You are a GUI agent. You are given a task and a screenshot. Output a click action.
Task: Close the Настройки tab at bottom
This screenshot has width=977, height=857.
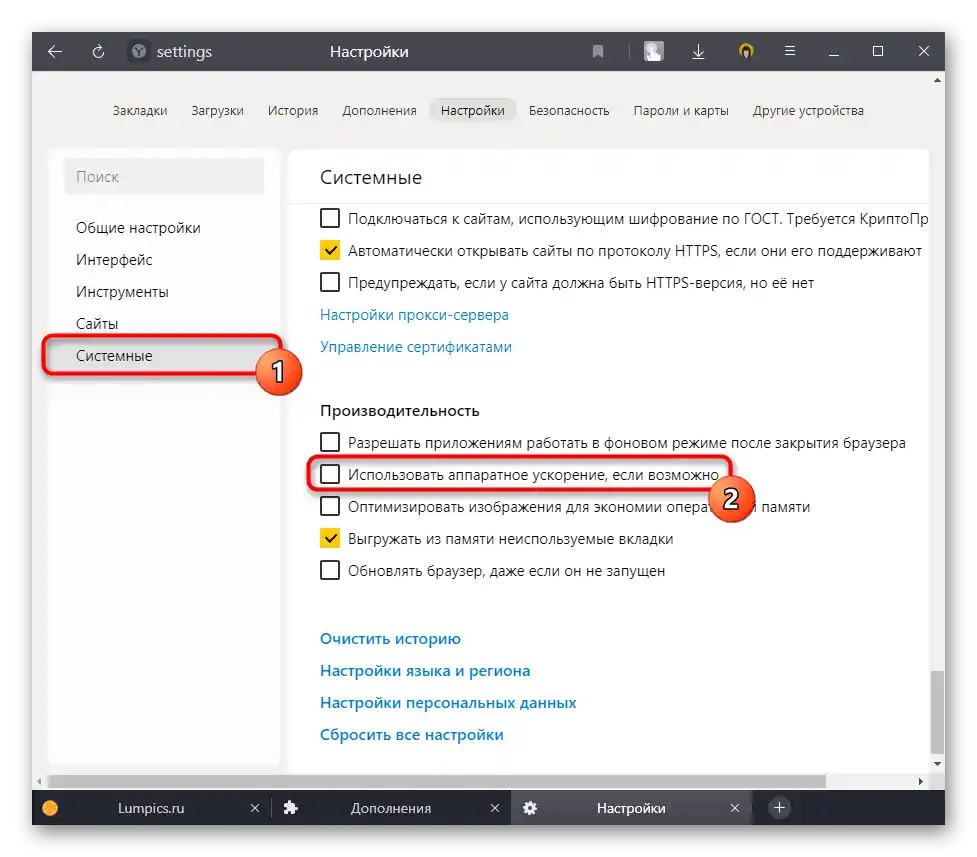(x=735, y=808)
